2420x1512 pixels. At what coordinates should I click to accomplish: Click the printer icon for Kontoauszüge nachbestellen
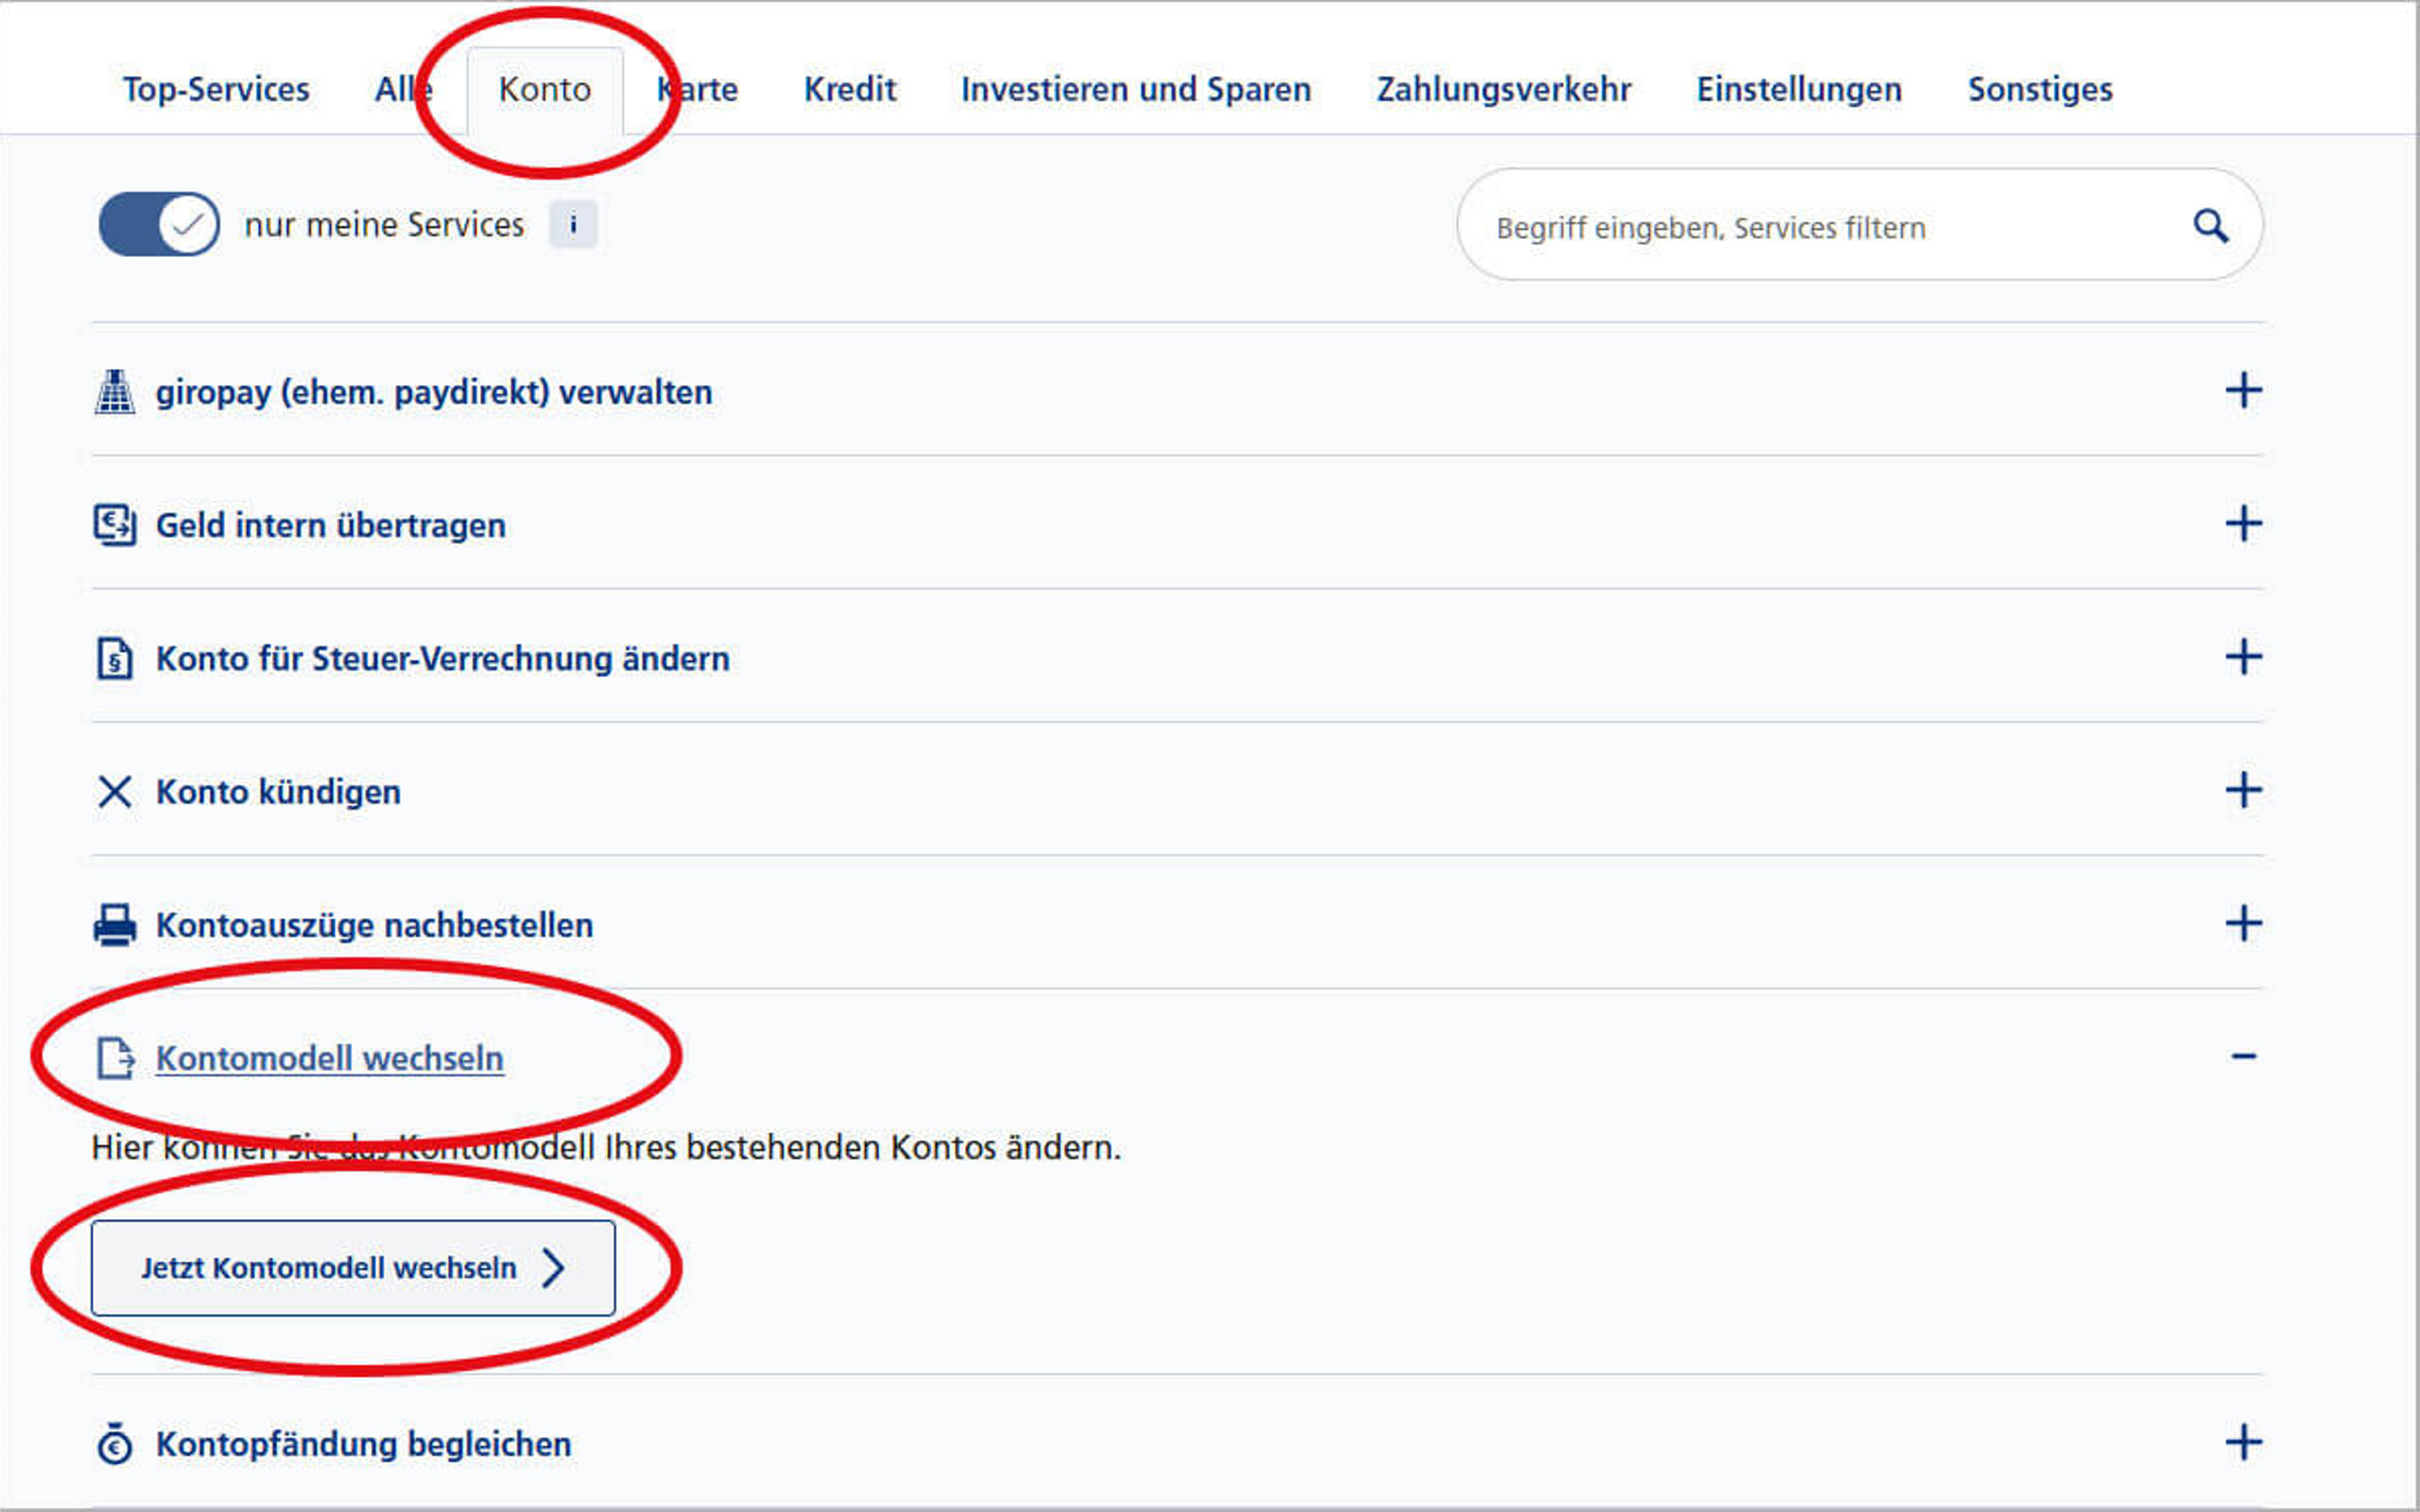click(x=115, y=924)
